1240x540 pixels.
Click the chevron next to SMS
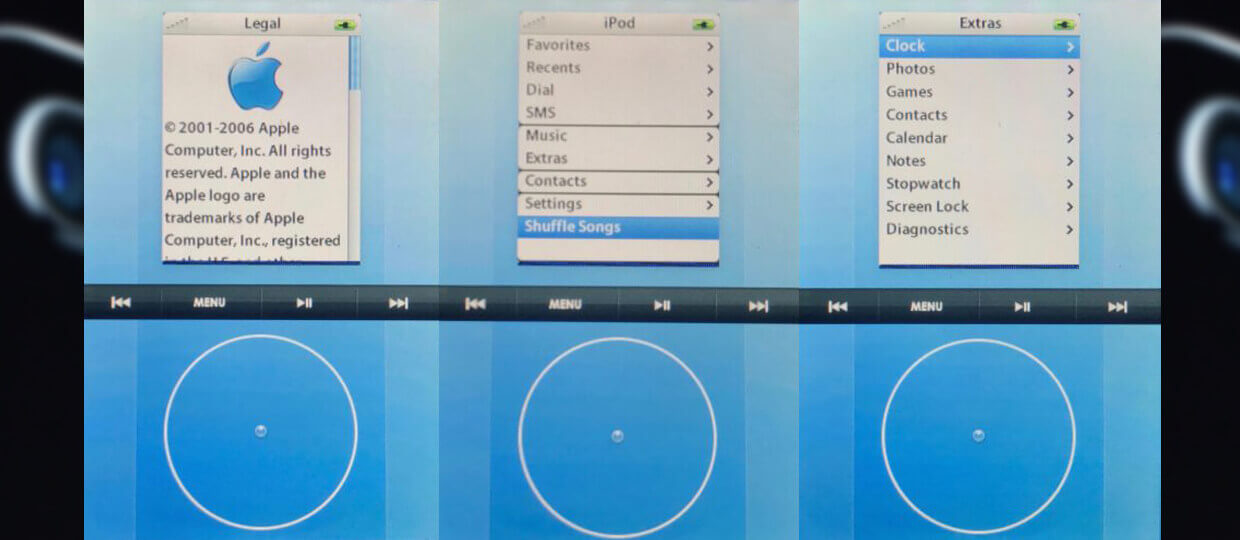click(x=709, y=114)
